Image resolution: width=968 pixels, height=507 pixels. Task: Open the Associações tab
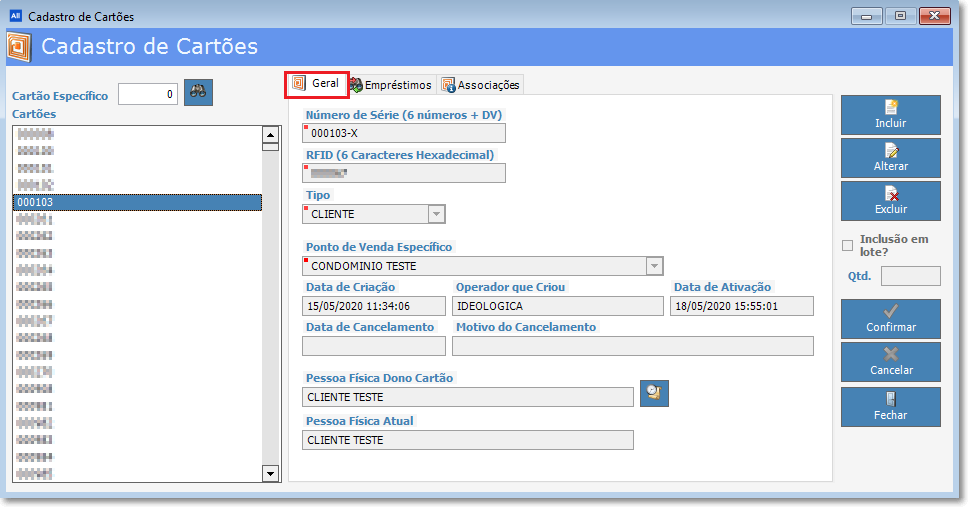click(480, 85)
